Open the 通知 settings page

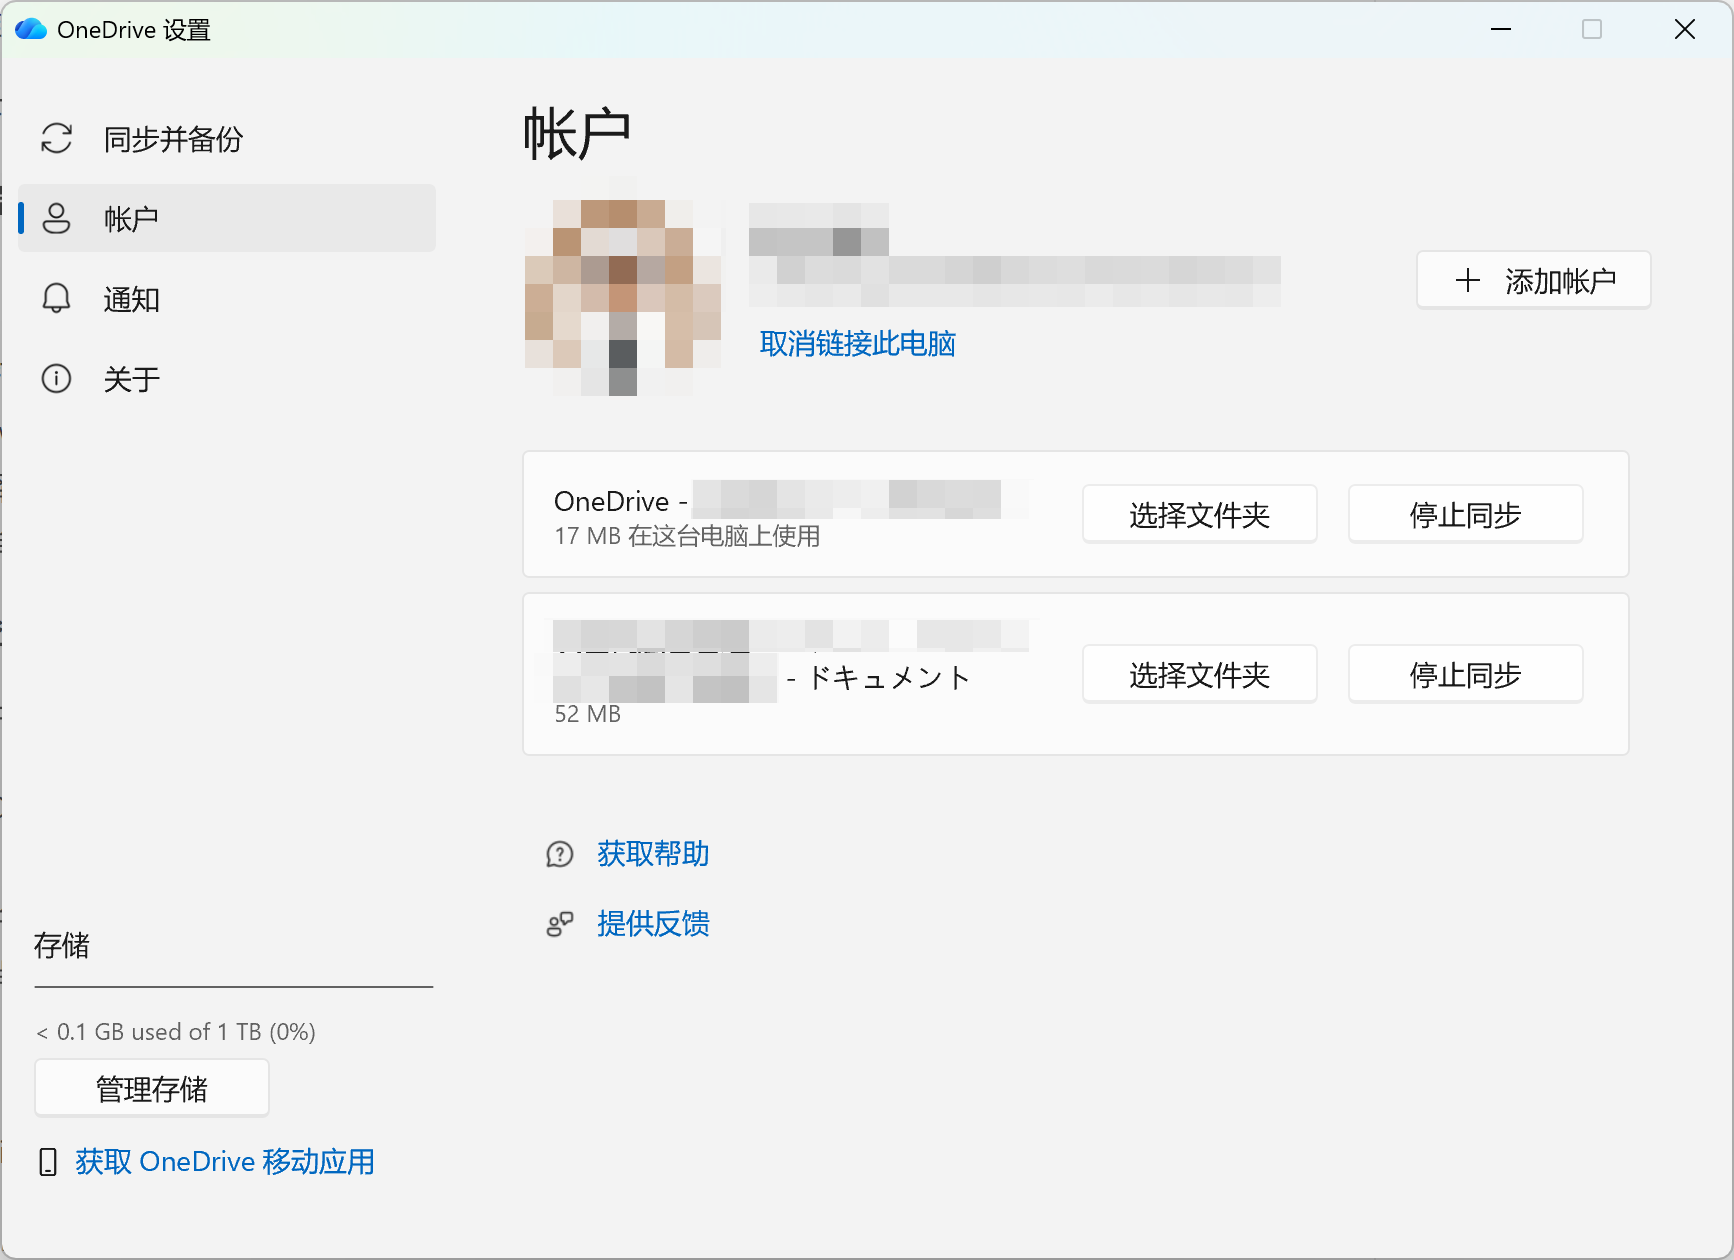pos(227,299)
